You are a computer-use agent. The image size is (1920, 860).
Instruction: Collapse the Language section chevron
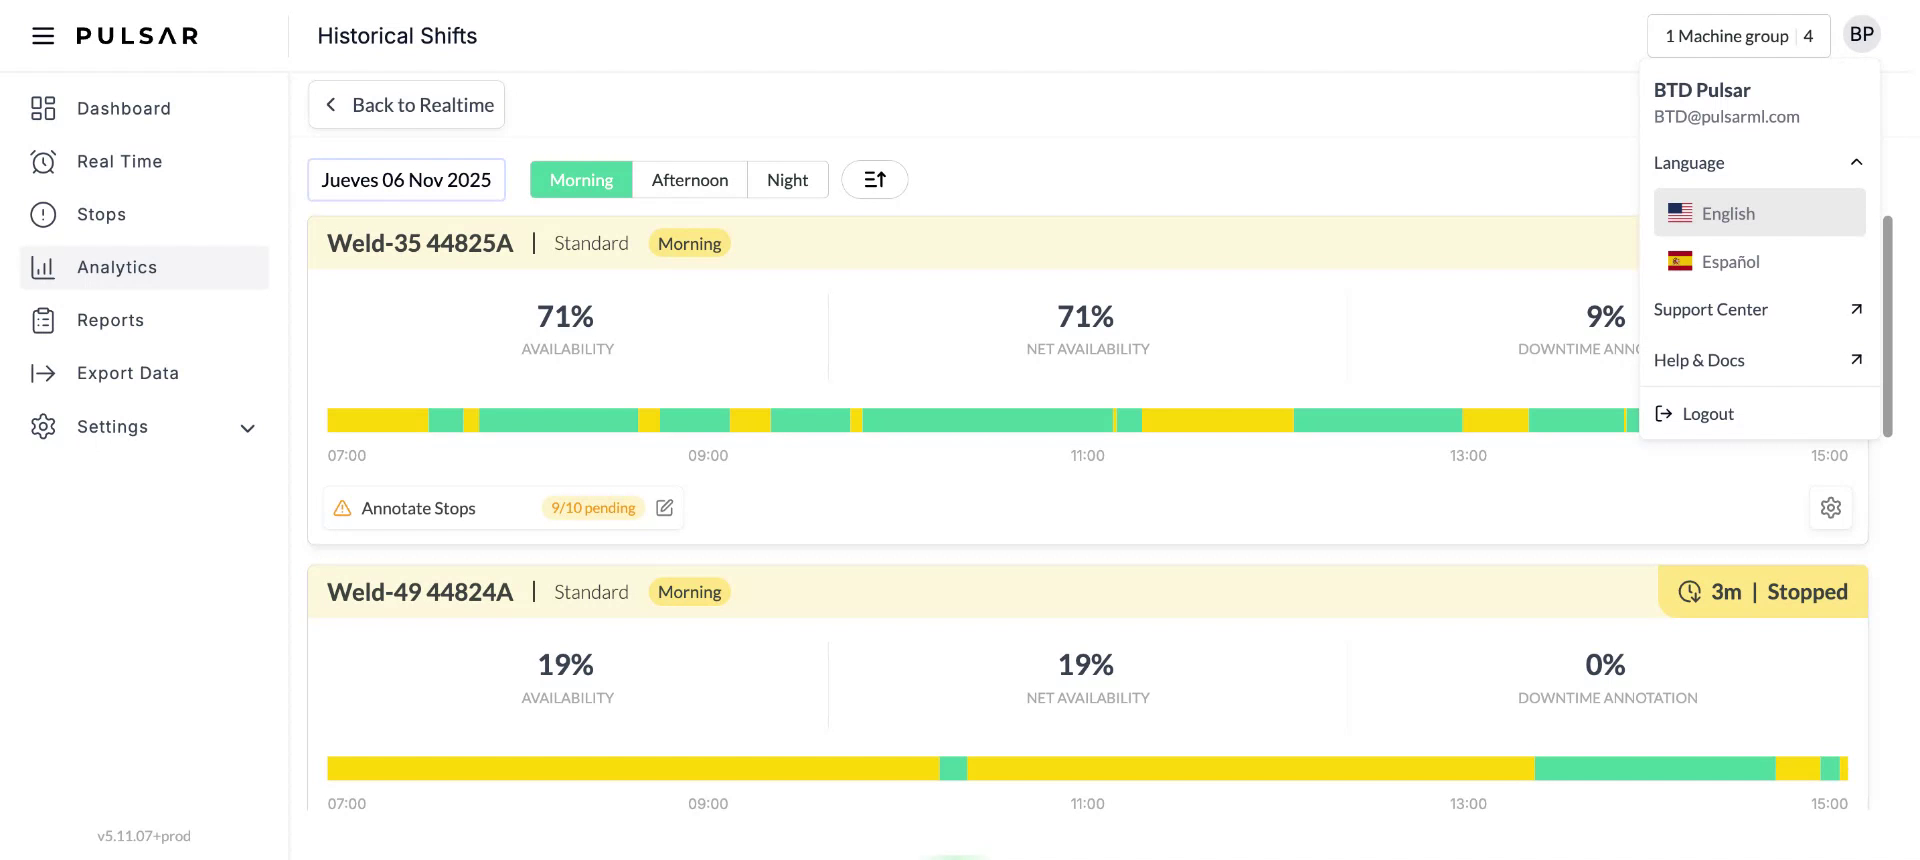point(1856,163)
